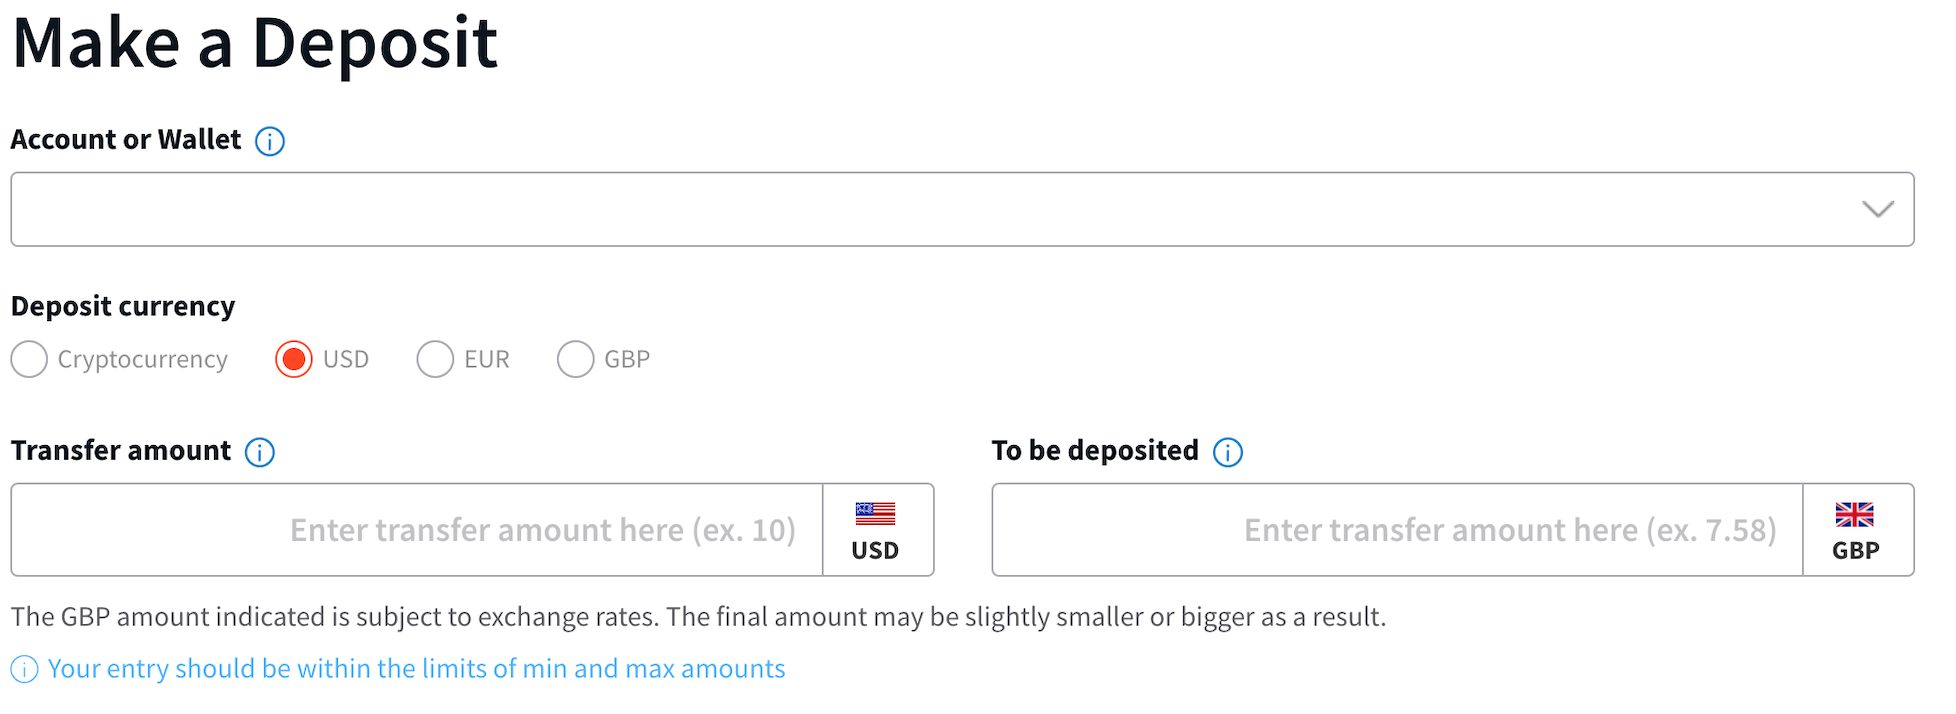
Task: Click the UK flag icon
Action: pos(1855,514)
